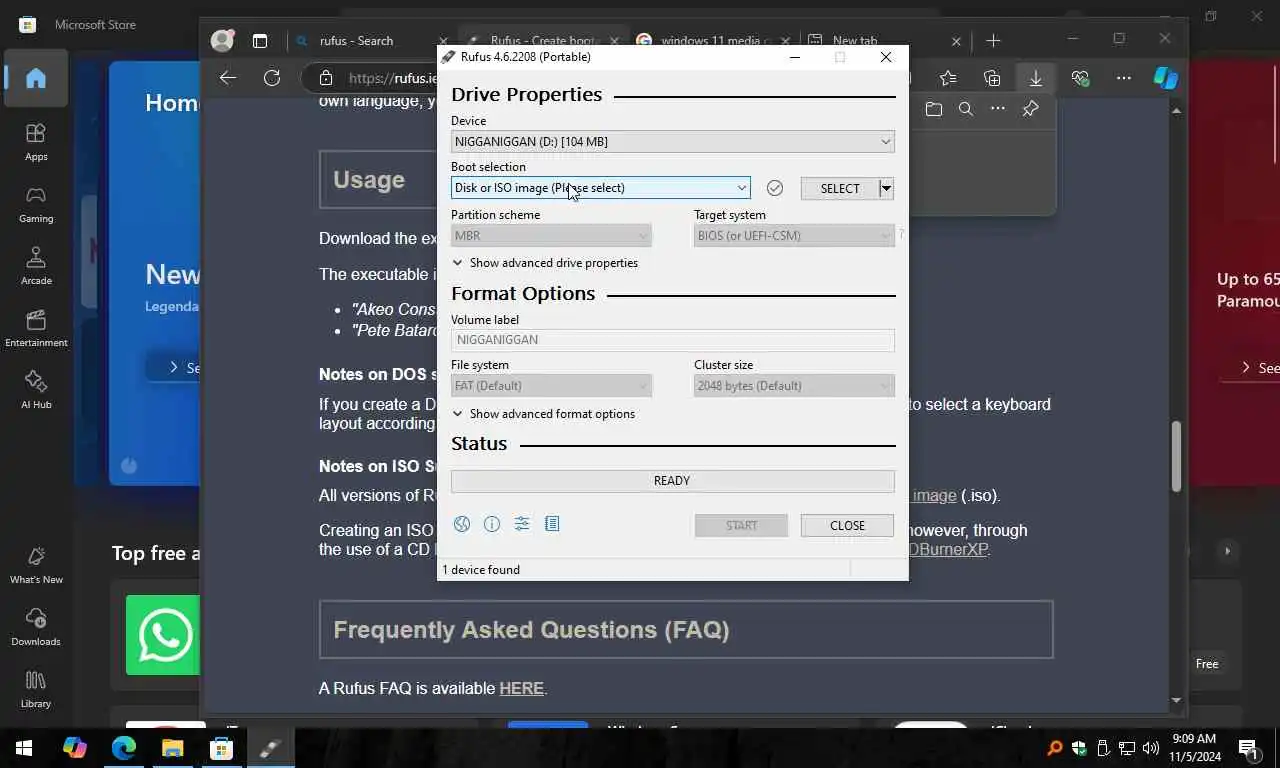Image resolution: width=1280 pixels, height=768 pixels.
Task: Open What's New in Microsoft Store
Action: coord(36,565)
